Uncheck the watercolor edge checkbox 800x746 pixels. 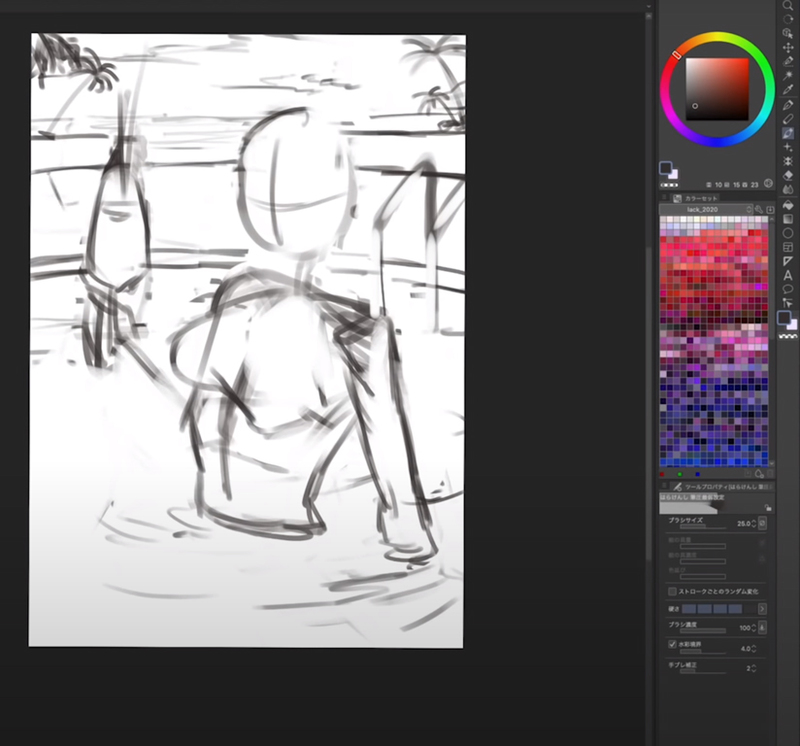pos(672,644)
